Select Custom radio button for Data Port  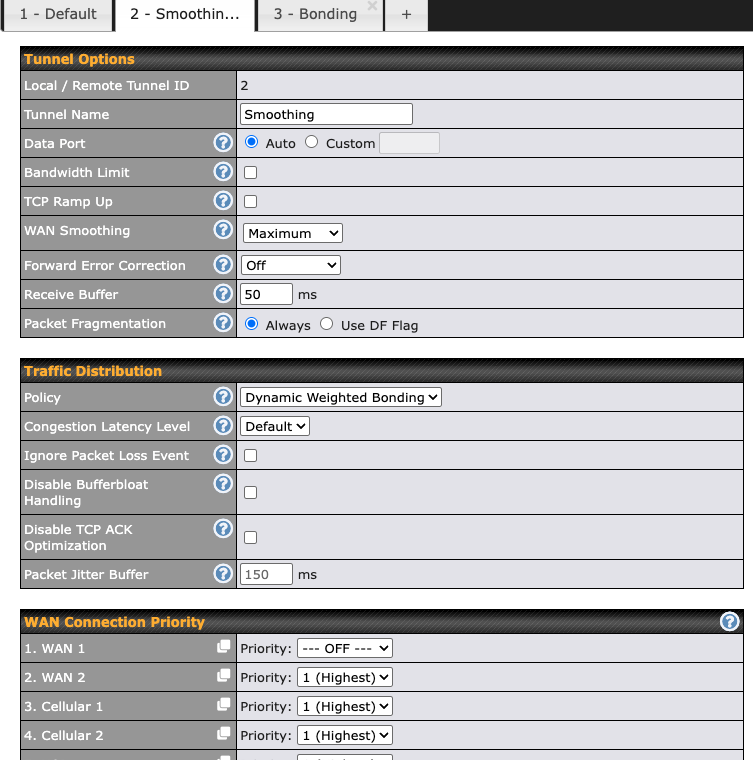(312, 142)
